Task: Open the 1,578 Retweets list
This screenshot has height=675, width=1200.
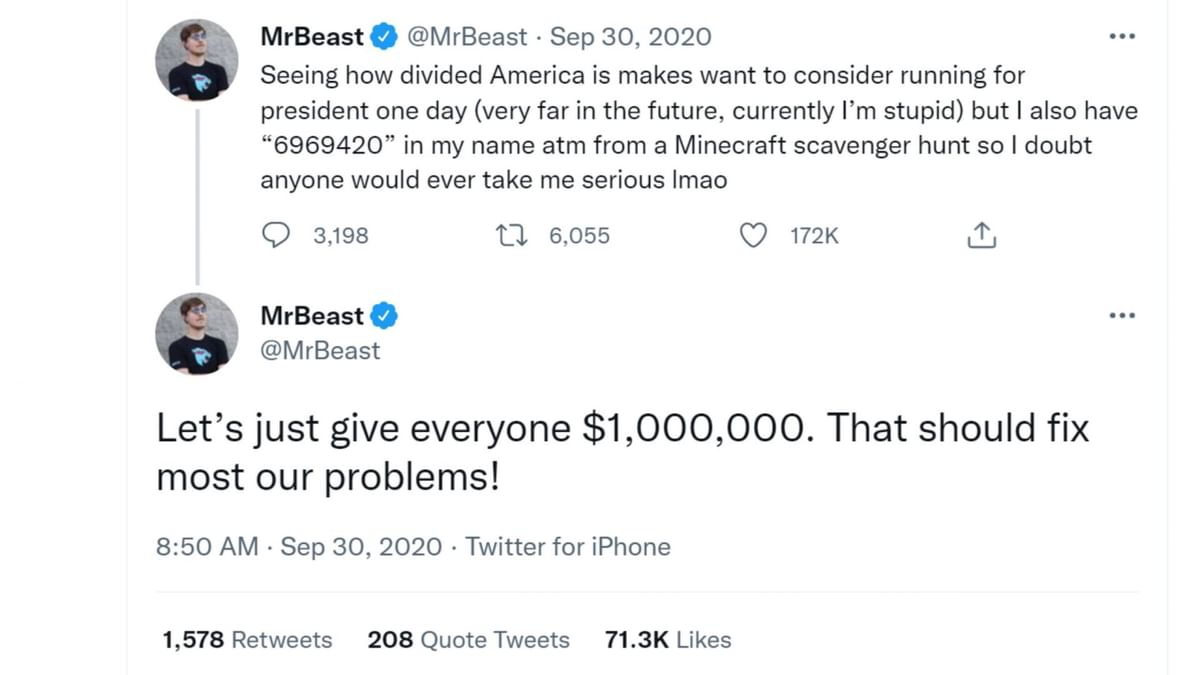Action: tap(245, 640)
